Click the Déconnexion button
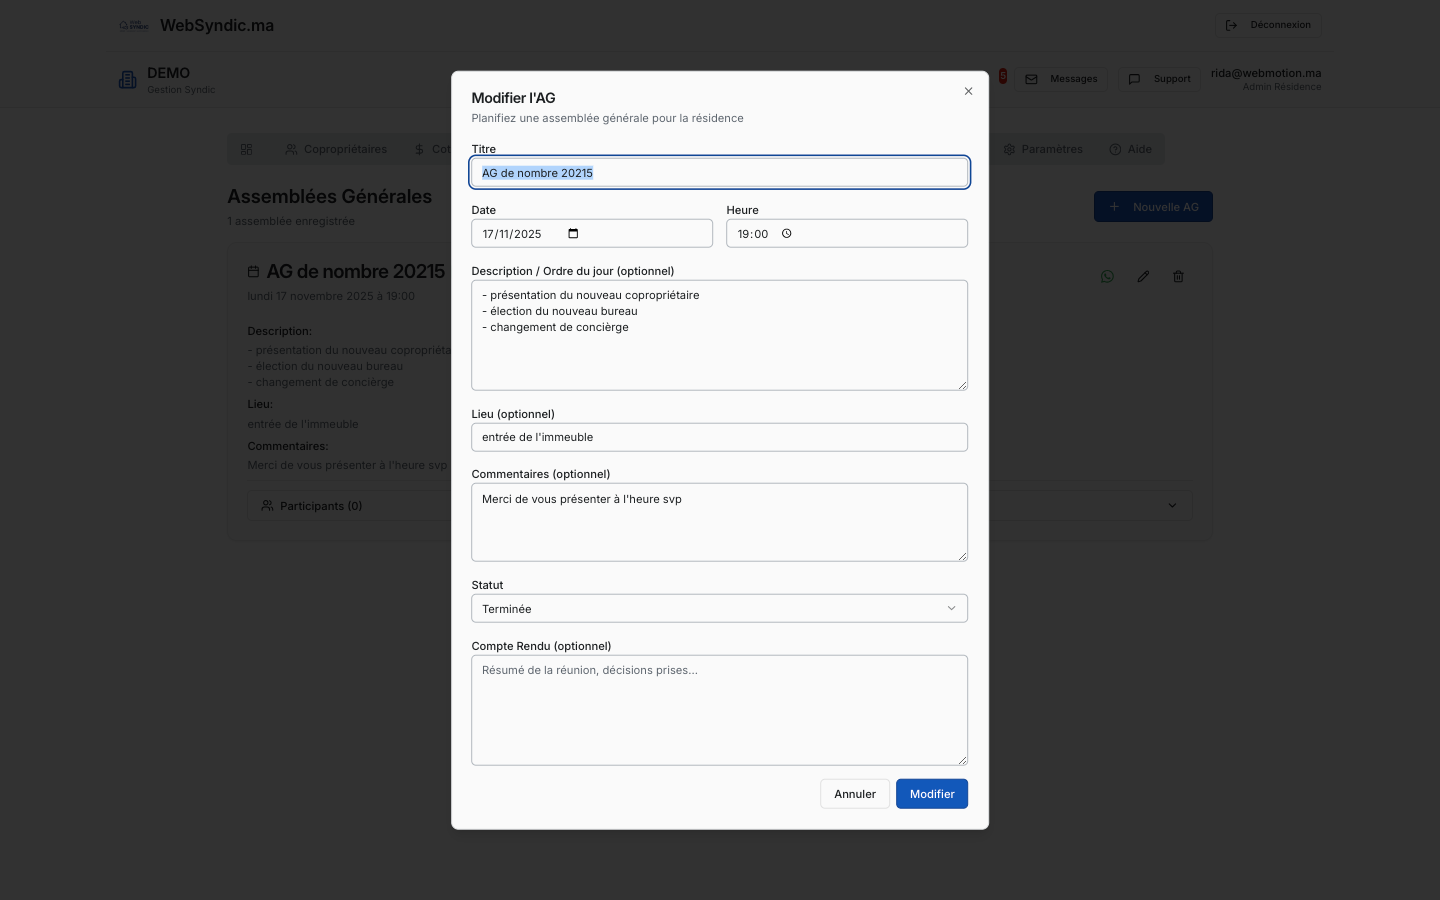This screenshot has width=1440, height=900. [x=1267, y=25]
